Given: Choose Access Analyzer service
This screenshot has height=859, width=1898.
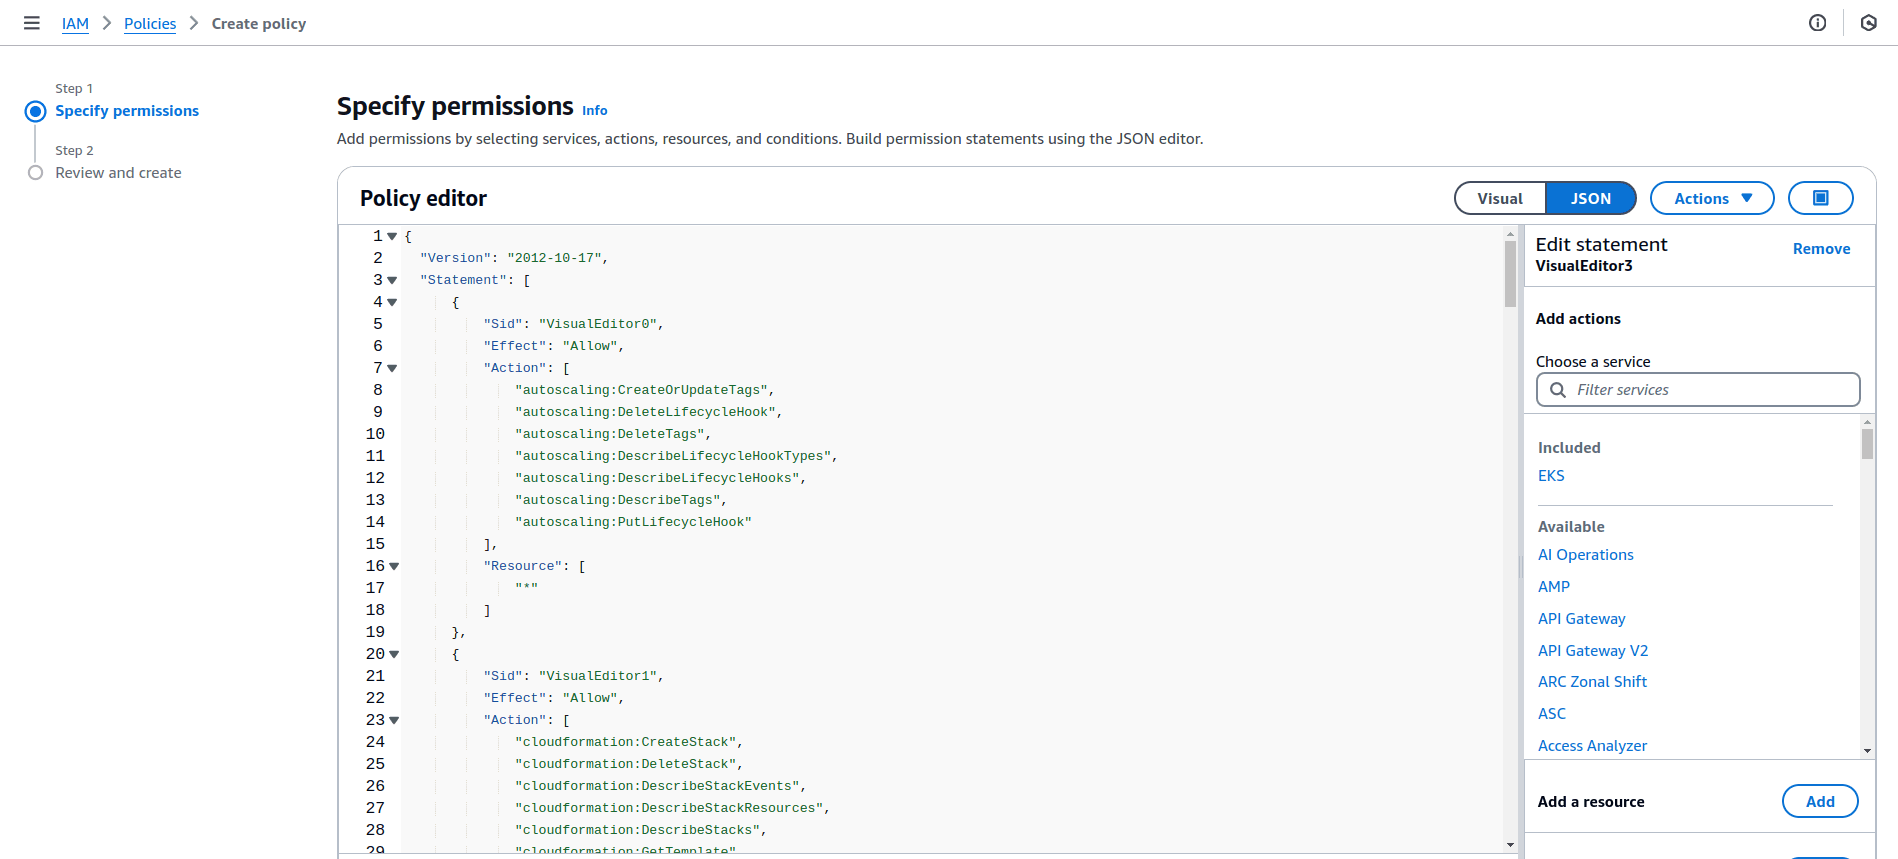Looking at the screenshot, I should click(1592, 746).
